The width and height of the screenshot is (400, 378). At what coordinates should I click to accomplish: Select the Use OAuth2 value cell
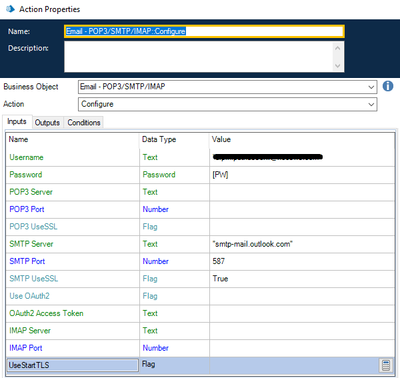coord(302,296)
